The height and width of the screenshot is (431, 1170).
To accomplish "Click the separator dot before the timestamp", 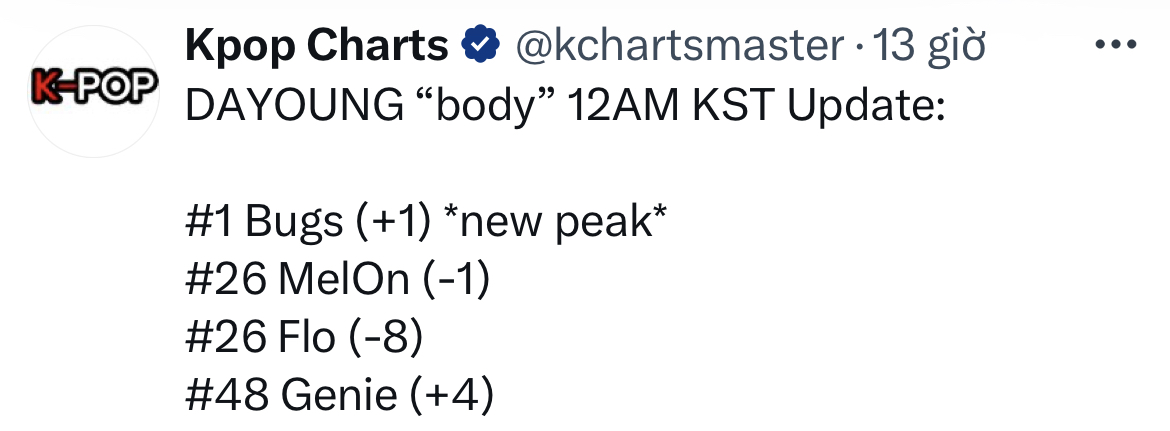I will [860, 46].
